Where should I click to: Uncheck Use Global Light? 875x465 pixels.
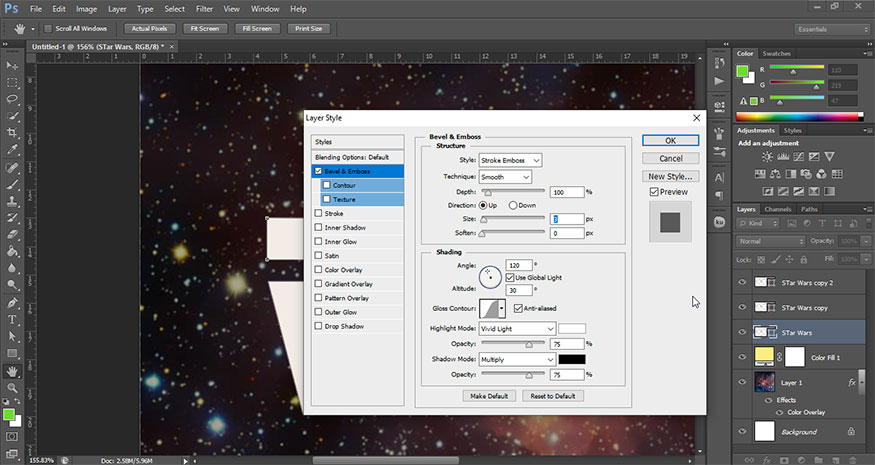click(509, 277)
